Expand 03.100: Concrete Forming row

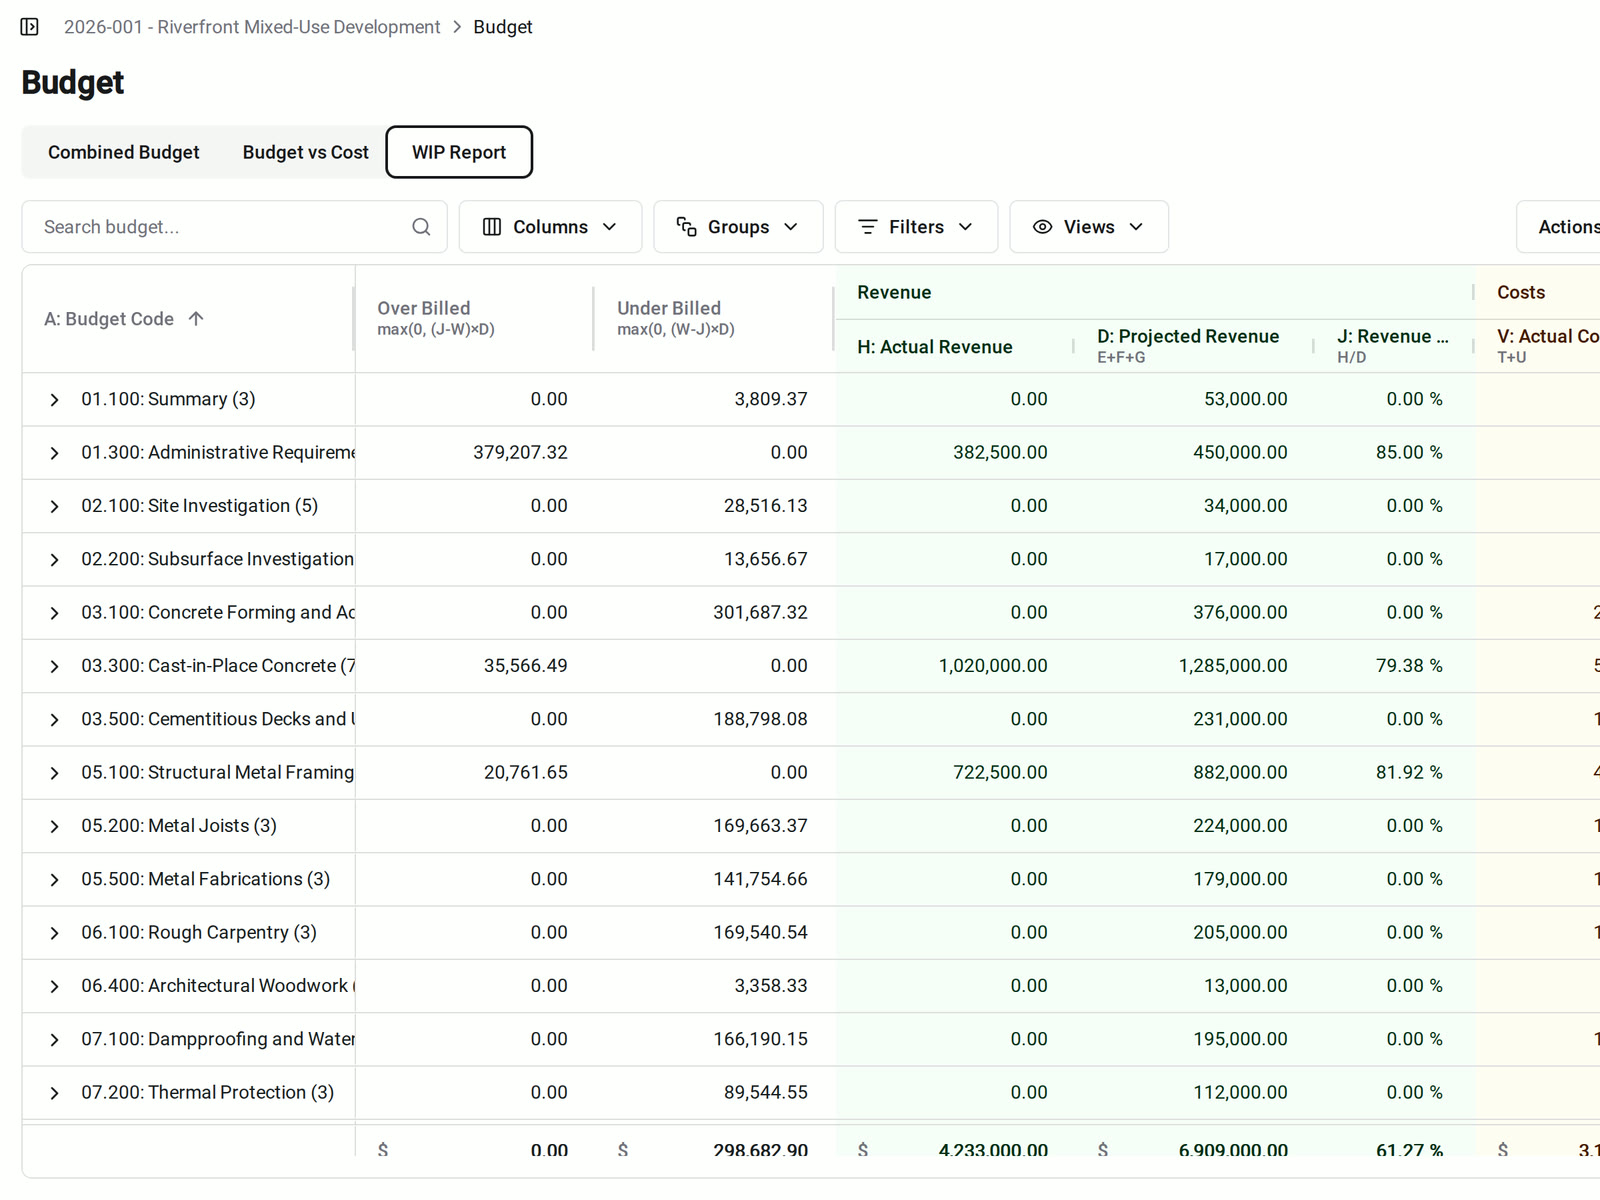pos(54,613)
